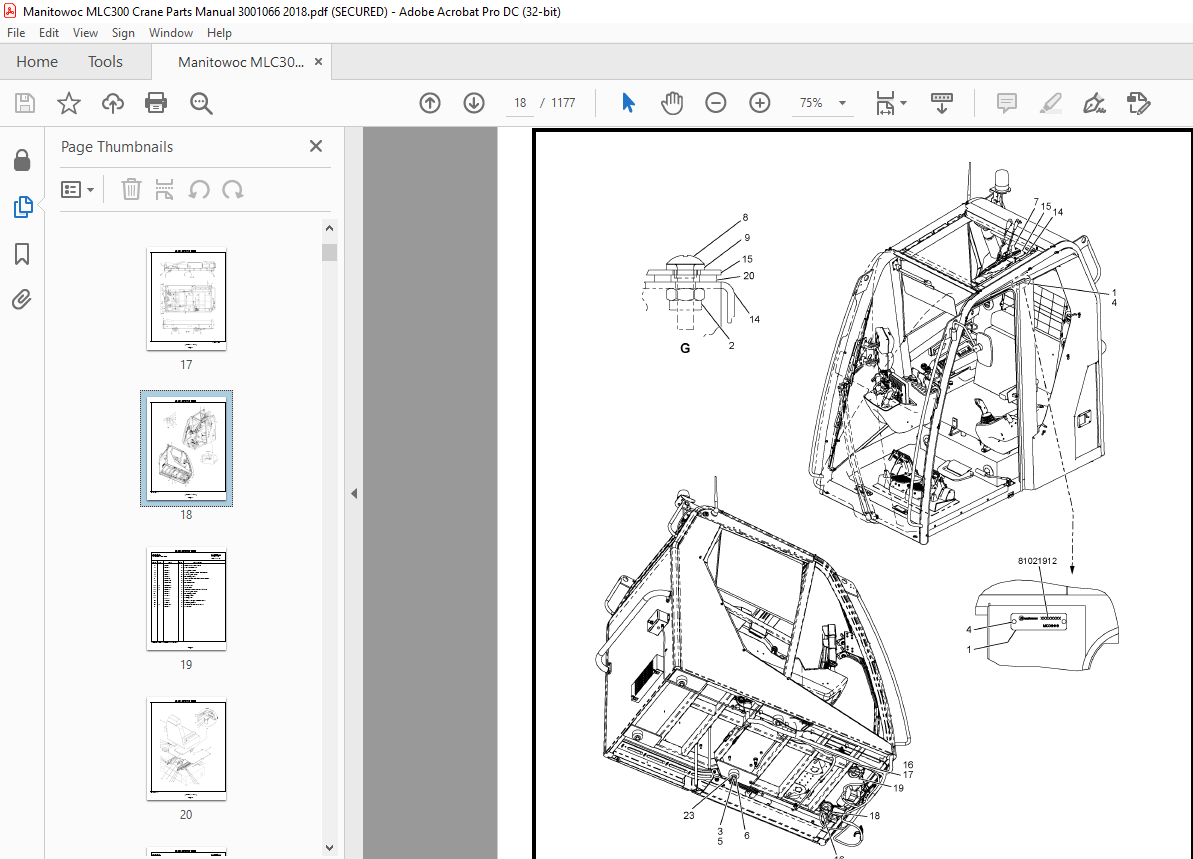The height and width of the screenshot is (859, 1193).
Task: Select page 19 thumbnail
Action: point(186,599)
